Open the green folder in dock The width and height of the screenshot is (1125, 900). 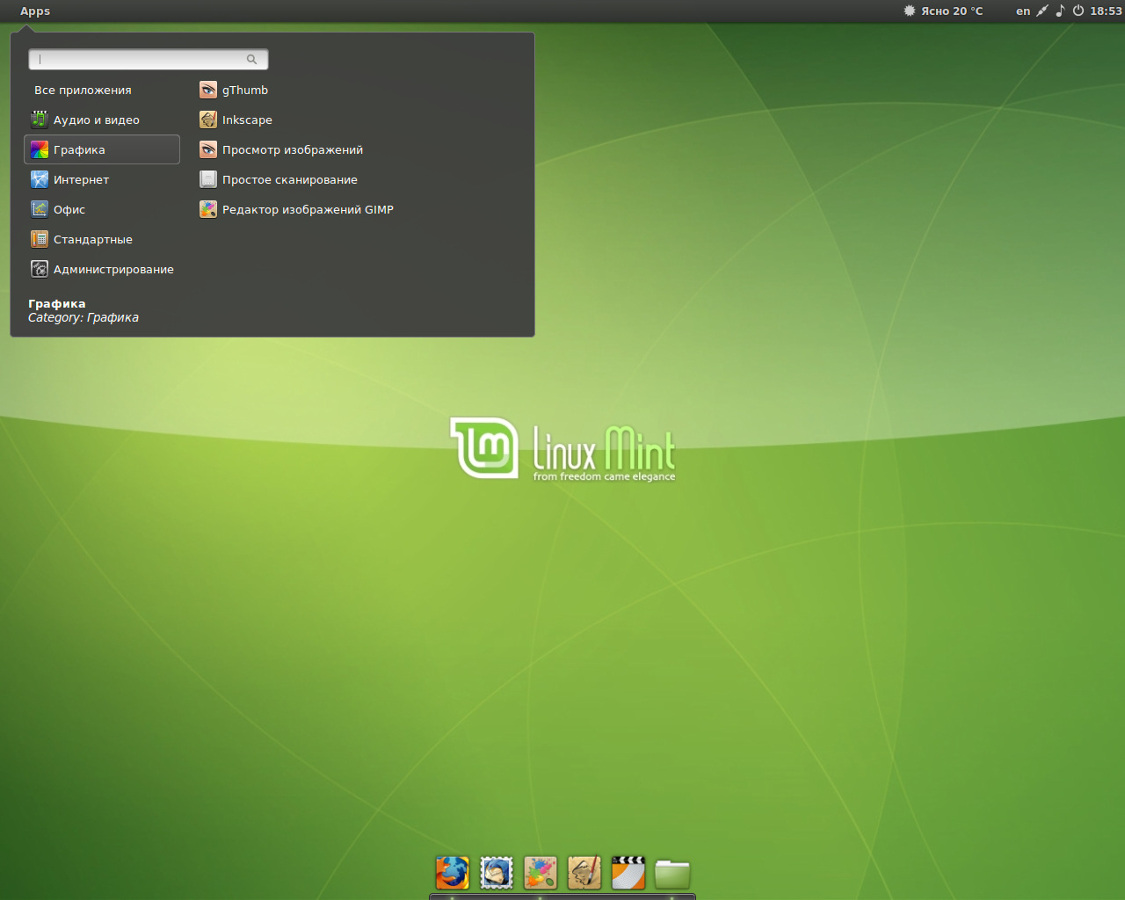tap(672, 874)
